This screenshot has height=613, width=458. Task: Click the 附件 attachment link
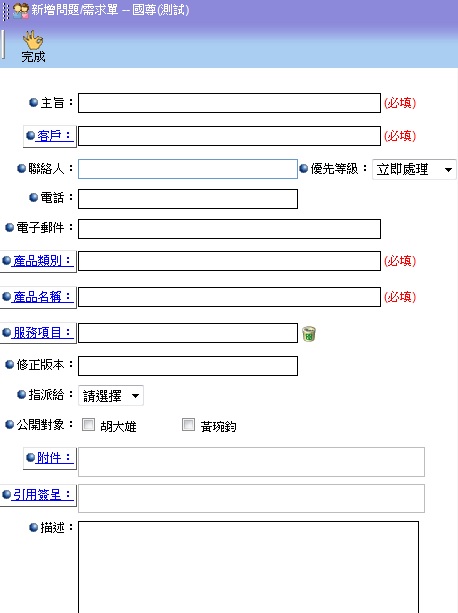tap(50, 458)
